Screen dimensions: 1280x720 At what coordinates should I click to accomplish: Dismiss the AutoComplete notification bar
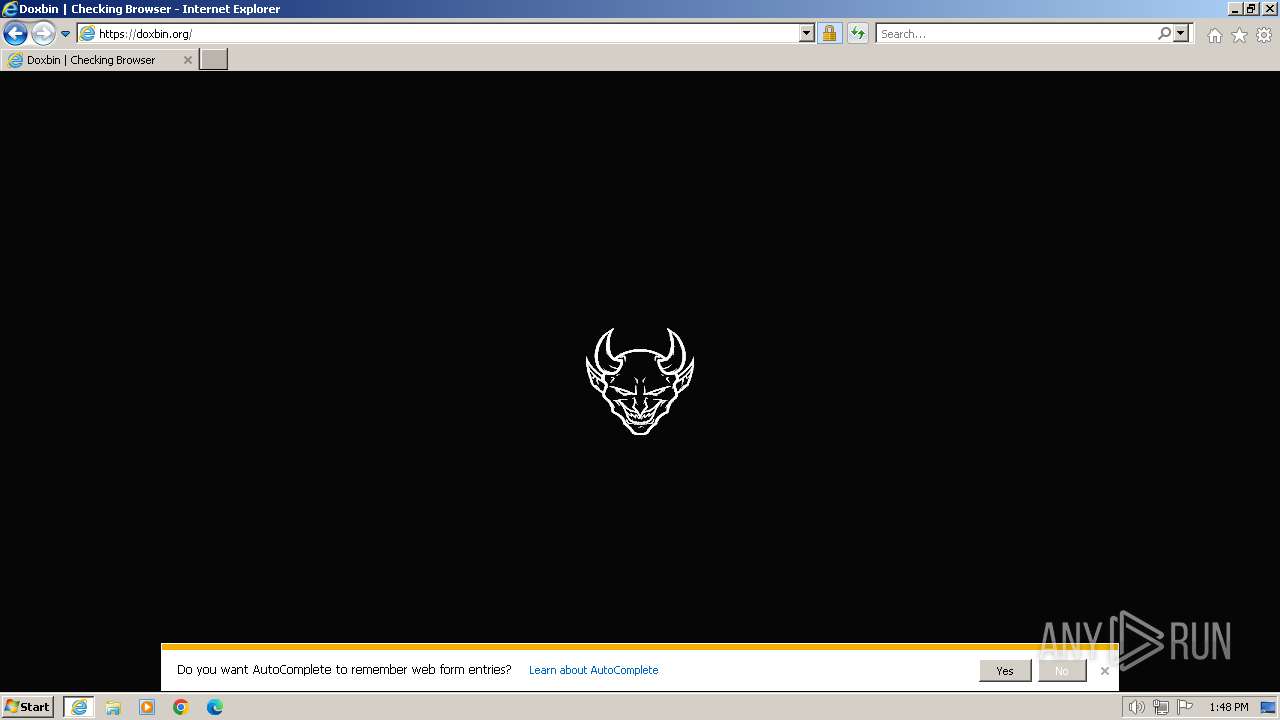pos(1104,671)
